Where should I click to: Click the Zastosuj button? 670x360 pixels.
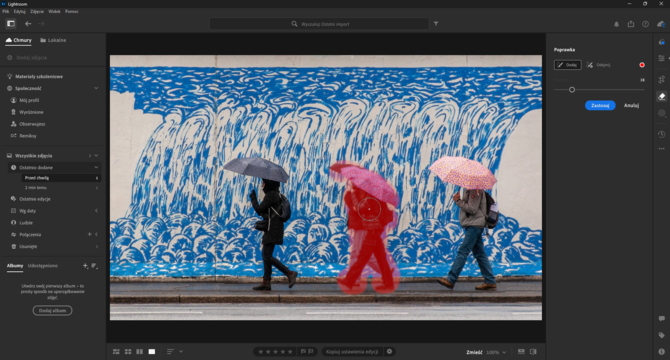600,105
